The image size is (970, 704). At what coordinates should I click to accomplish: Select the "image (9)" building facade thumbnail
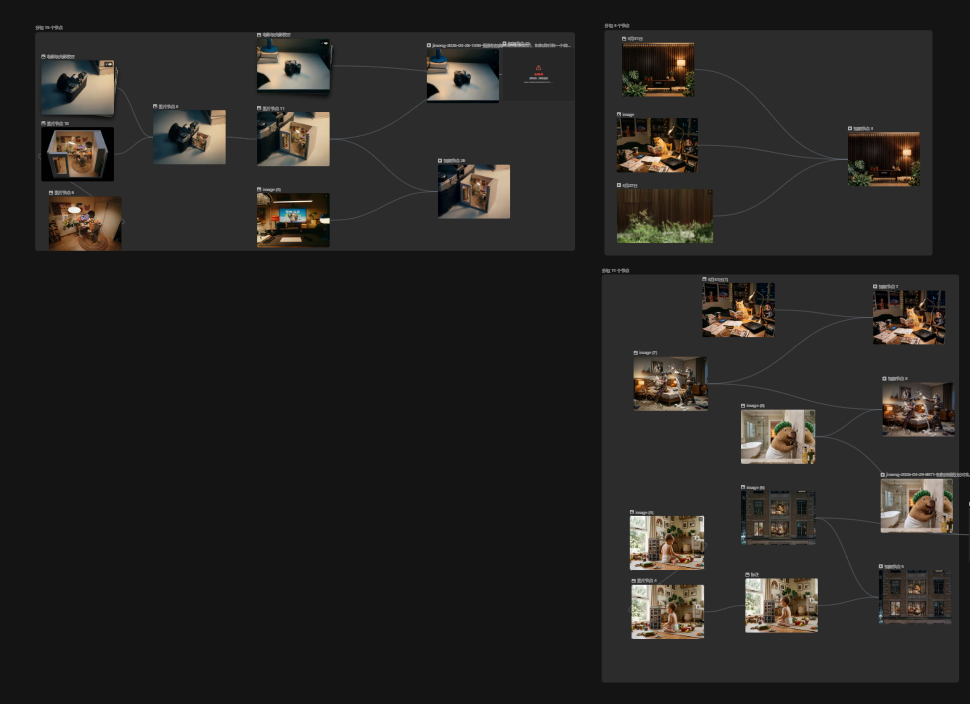778,517
